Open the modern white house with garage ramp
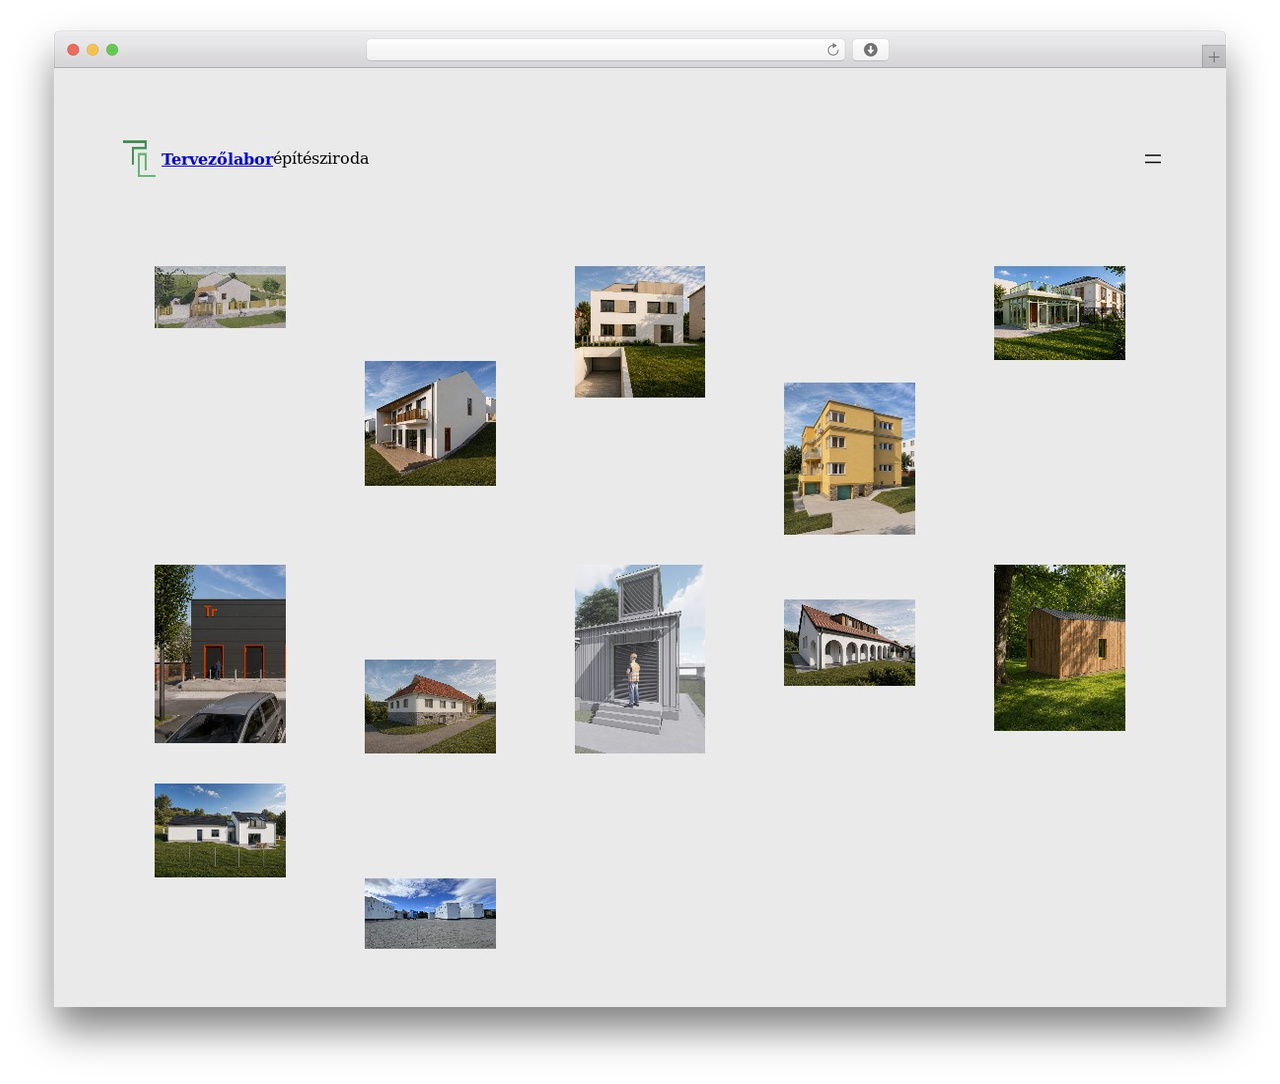Screen dimensions: 1280x1084 tap(640, 332)
